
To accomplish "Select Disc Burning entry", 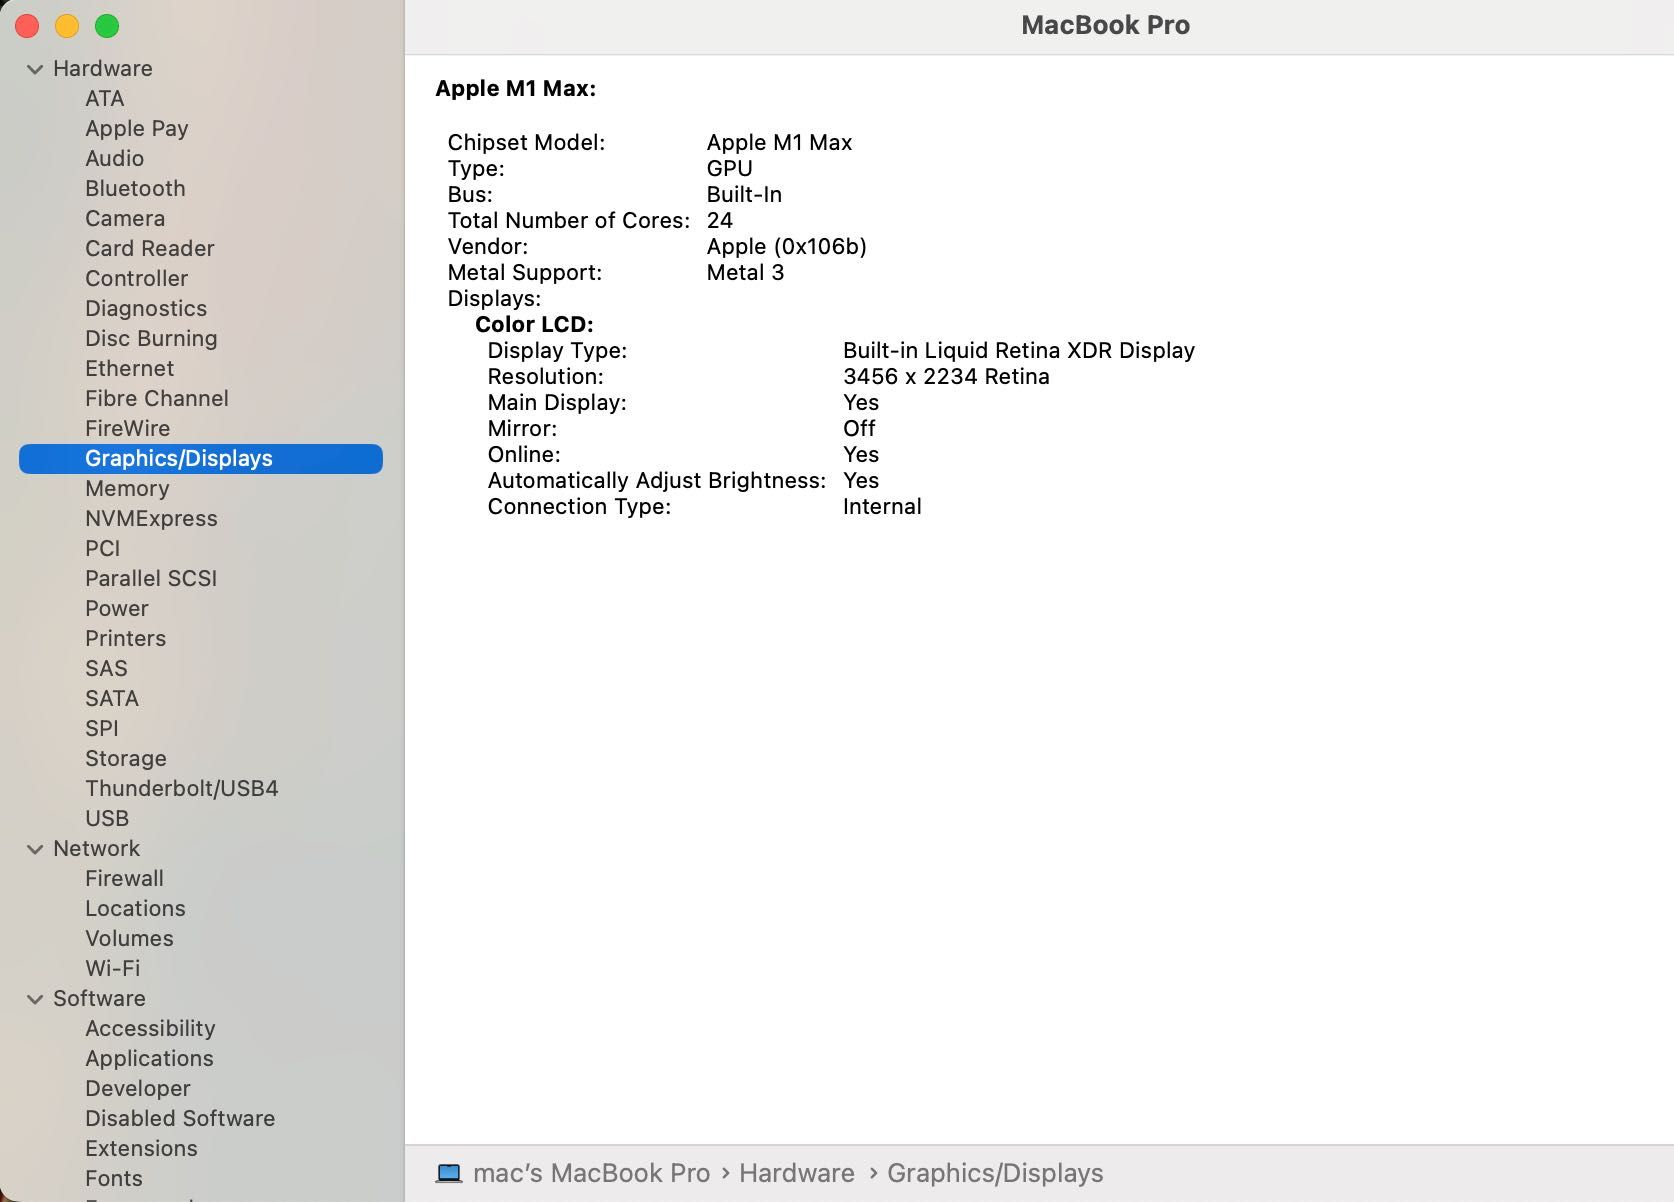I will [151, 338].
